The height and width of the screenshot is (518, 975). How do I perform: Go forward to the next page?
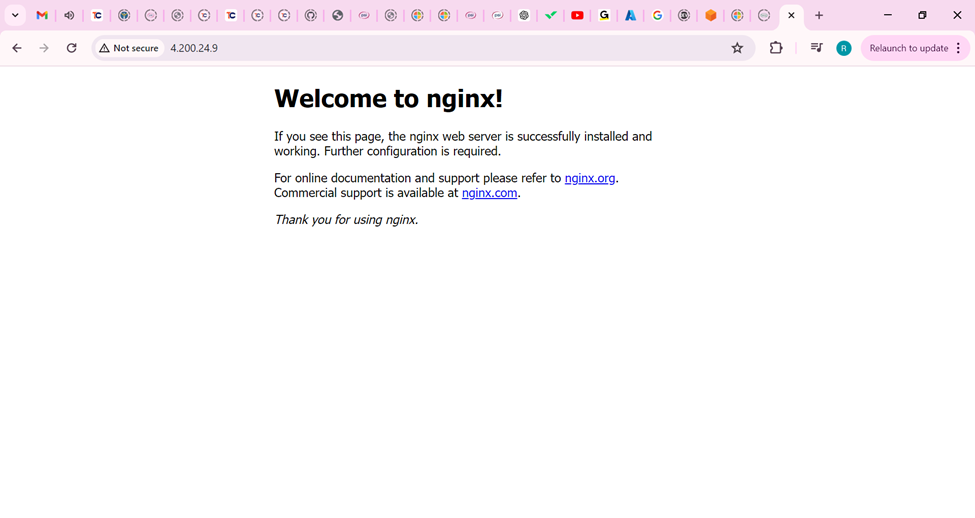coord(44,48)
